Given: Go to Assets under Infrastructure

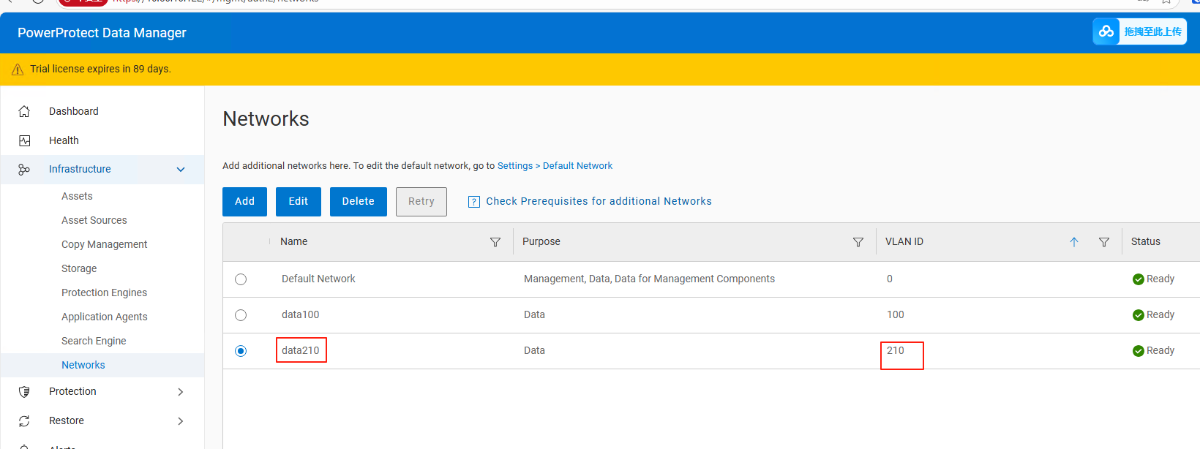Looking at the screenshot, I should (77, 196).
